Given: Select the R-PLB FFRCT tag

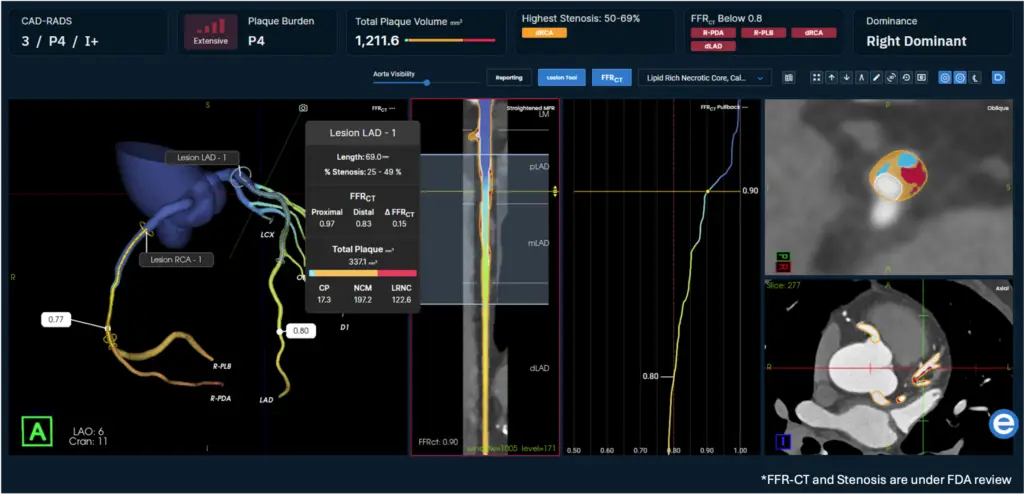Looking at the screenshot, I should pyautogui.click(x=763, y=32).
